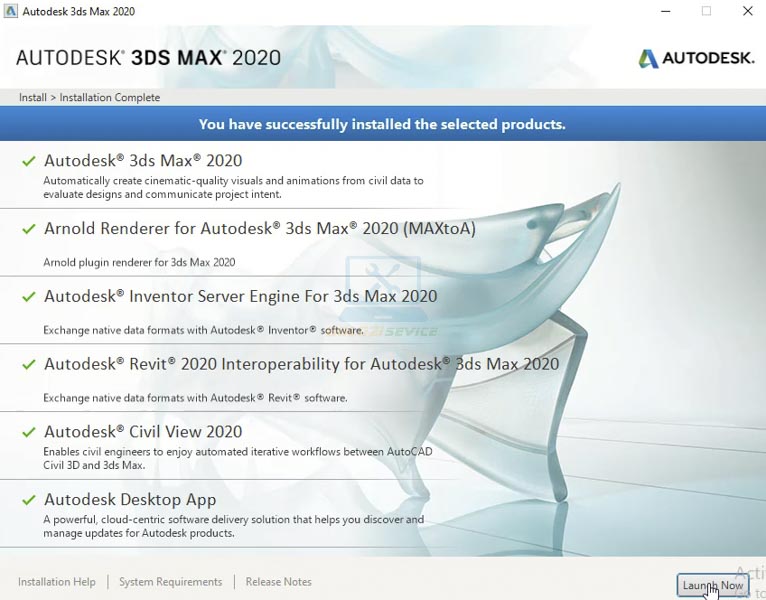
Task: Close the Autodesk 3ds Max installer window
Action: (x=747, y=12)
